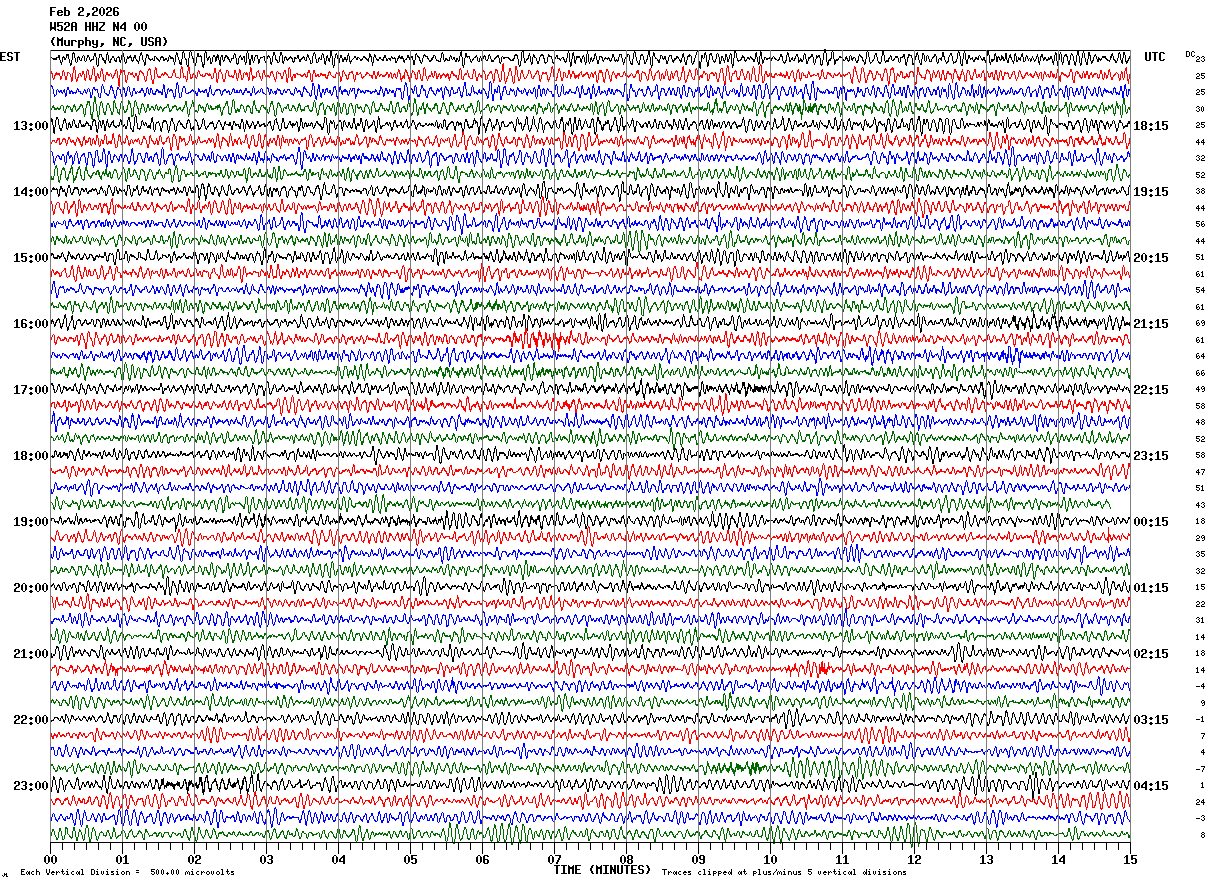The image size is (1210, 886).
Task: Click minute tick '02' on time axis
Action: tap(194, 859)
